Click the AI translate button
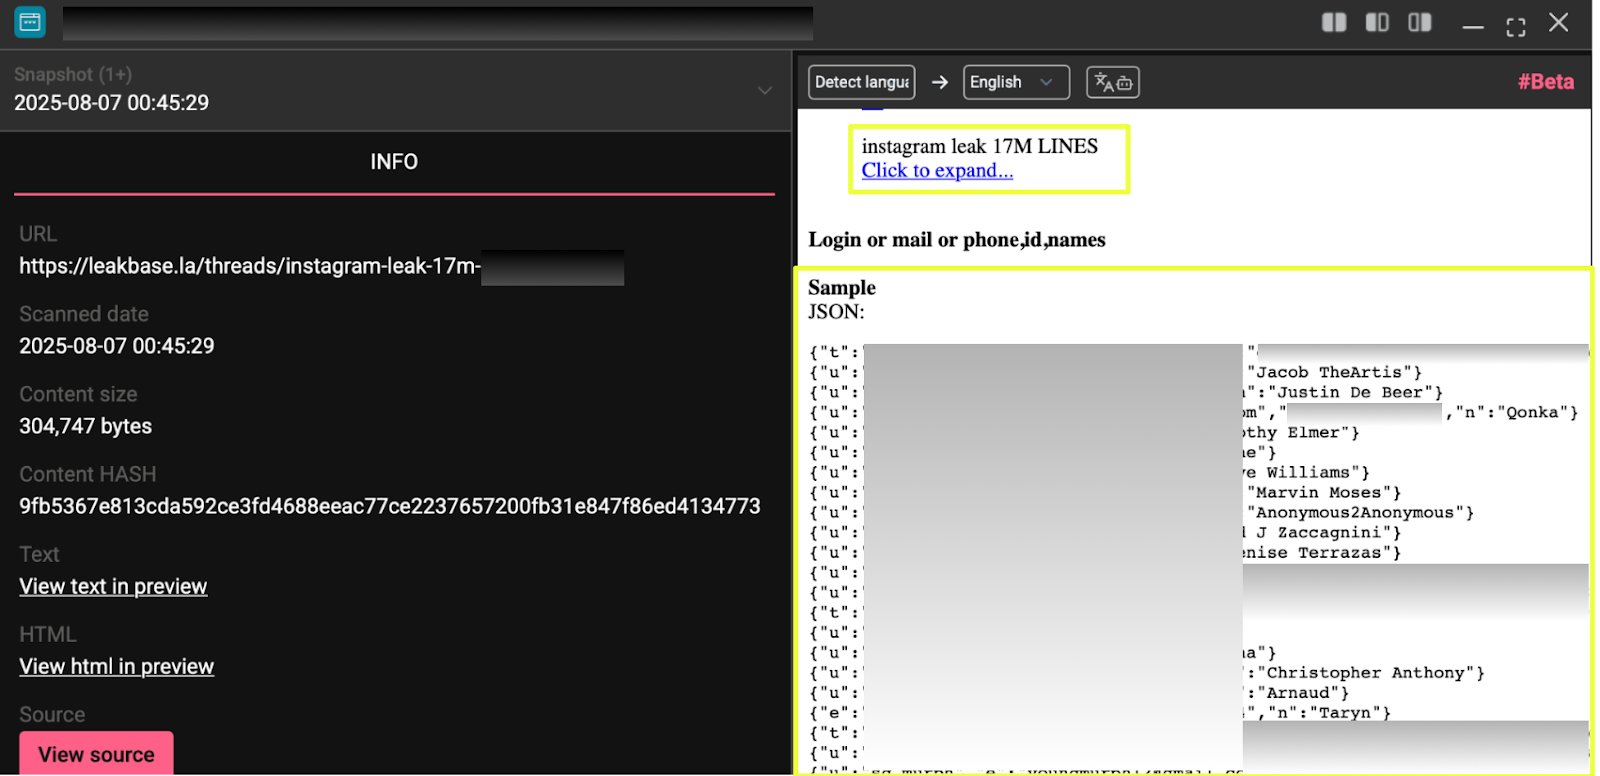Image resolution: width=1600 pixels, height=776 pixels. [1112, 82]
